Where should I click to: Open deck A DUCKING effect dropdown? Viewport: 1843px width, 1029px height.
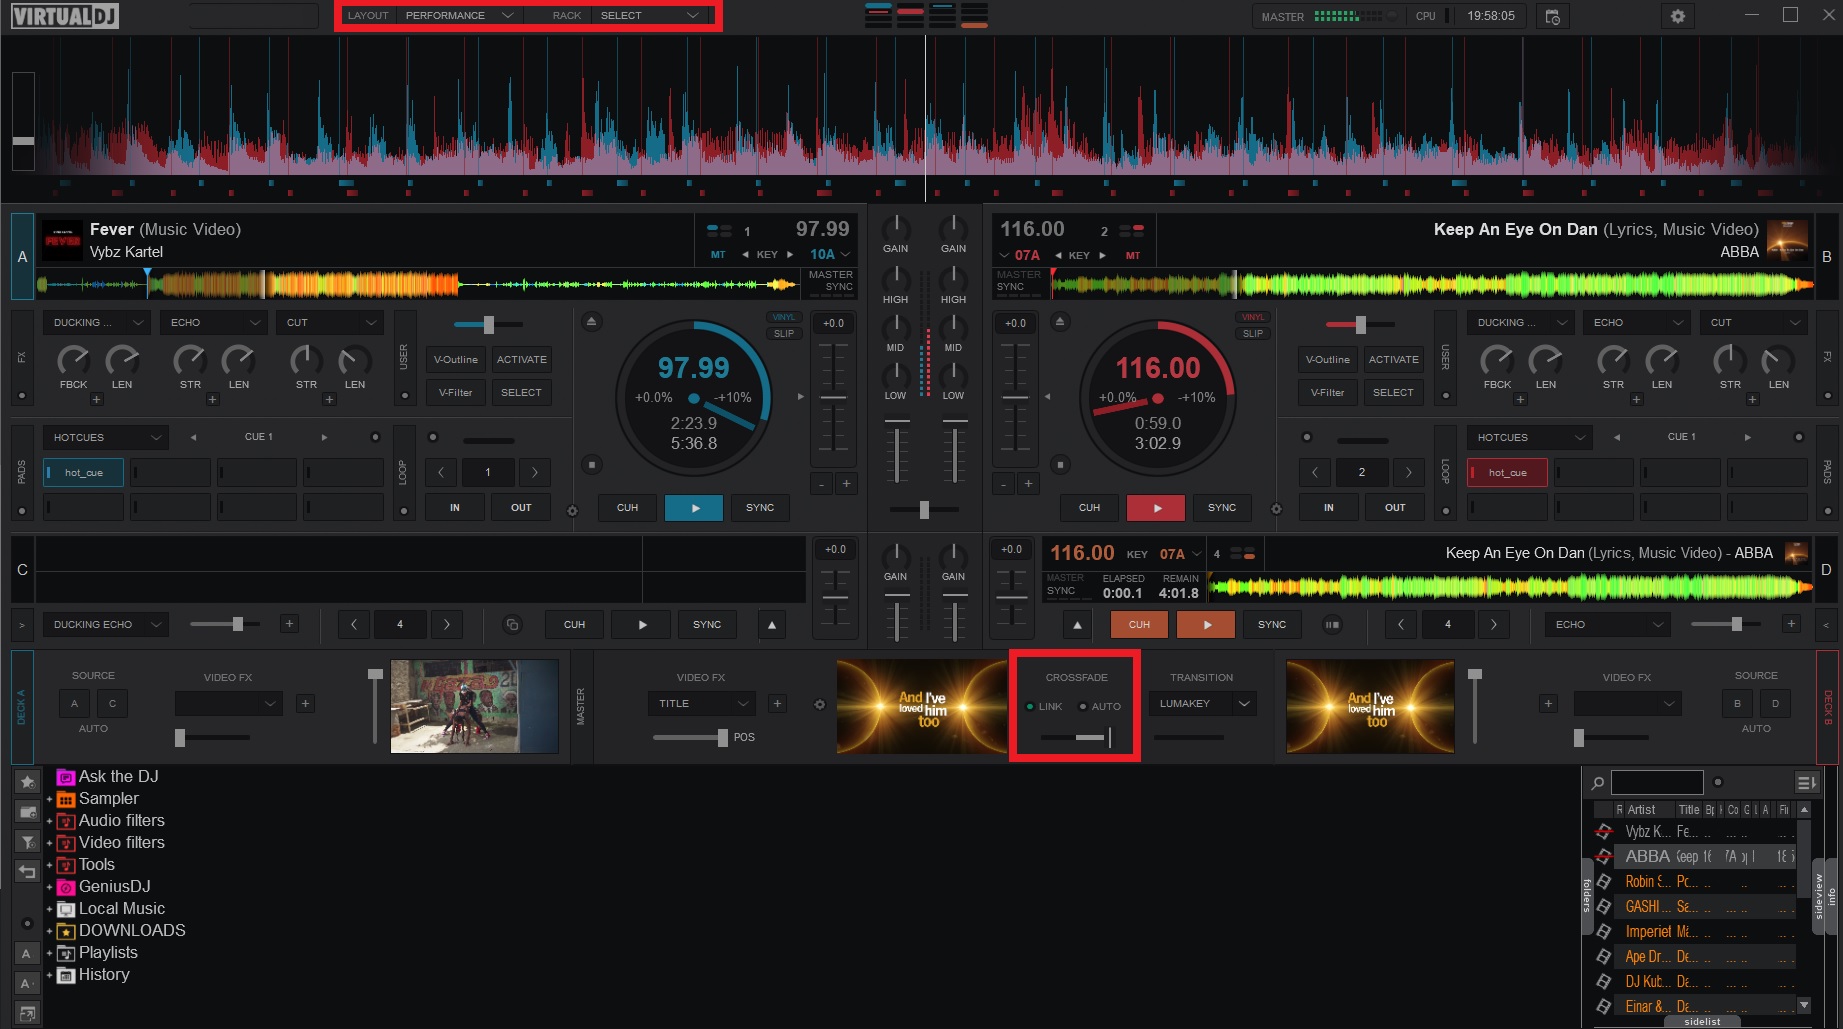click(96, 323)
